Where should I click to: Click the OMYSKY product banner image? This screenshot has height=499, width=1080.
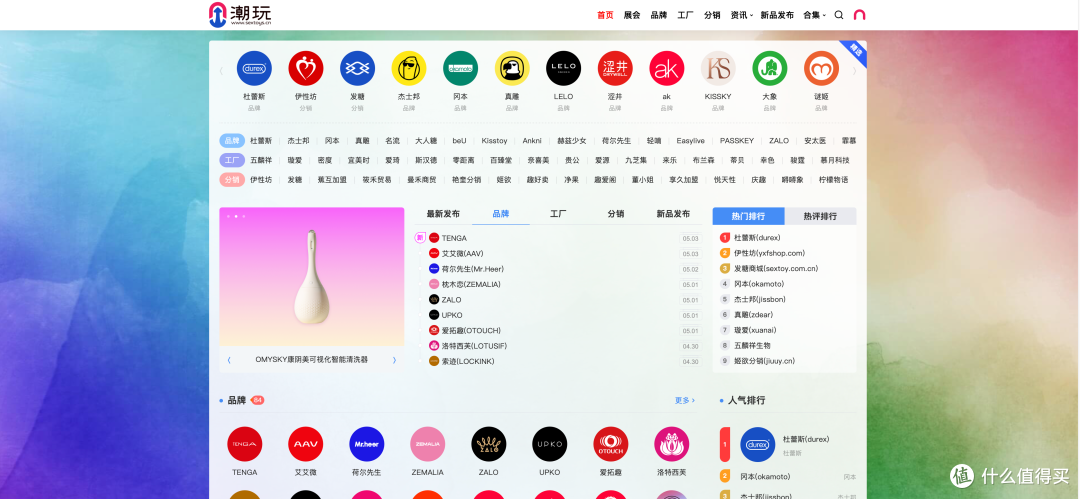coord(312,277)
